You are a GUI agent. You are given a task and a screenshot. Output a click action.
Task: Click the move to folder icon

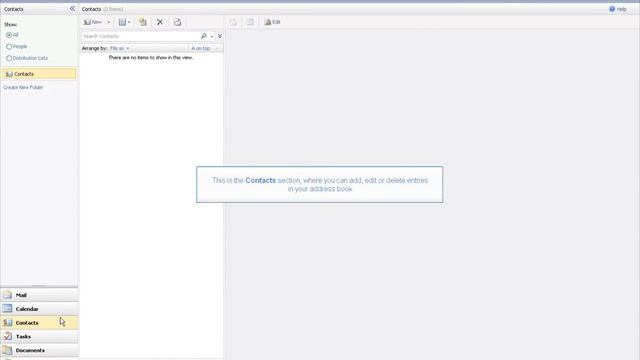143,22
